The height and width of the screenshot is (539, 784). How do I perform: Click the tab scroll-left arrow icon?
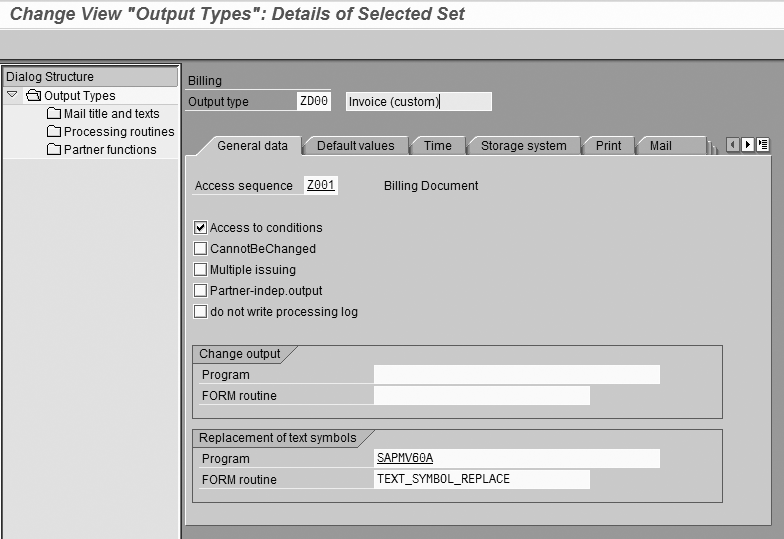click(733, 145)
